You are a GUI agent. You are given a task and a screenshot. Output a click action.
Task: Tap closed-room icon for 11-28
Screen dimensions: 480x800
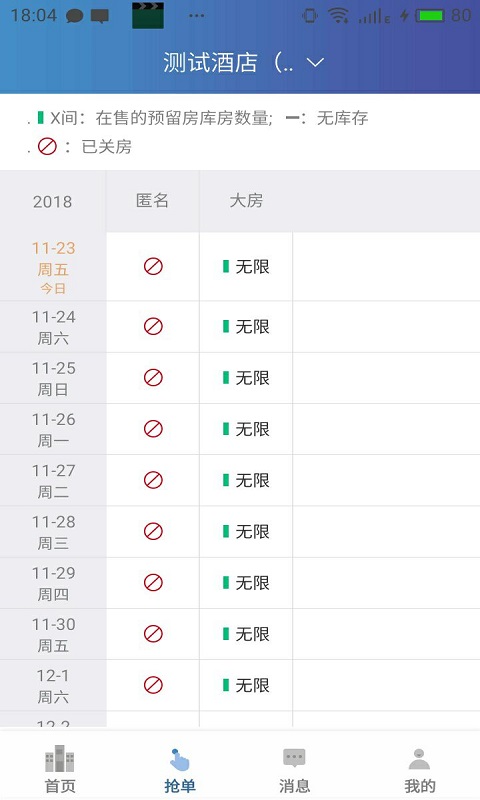(153, 531)
